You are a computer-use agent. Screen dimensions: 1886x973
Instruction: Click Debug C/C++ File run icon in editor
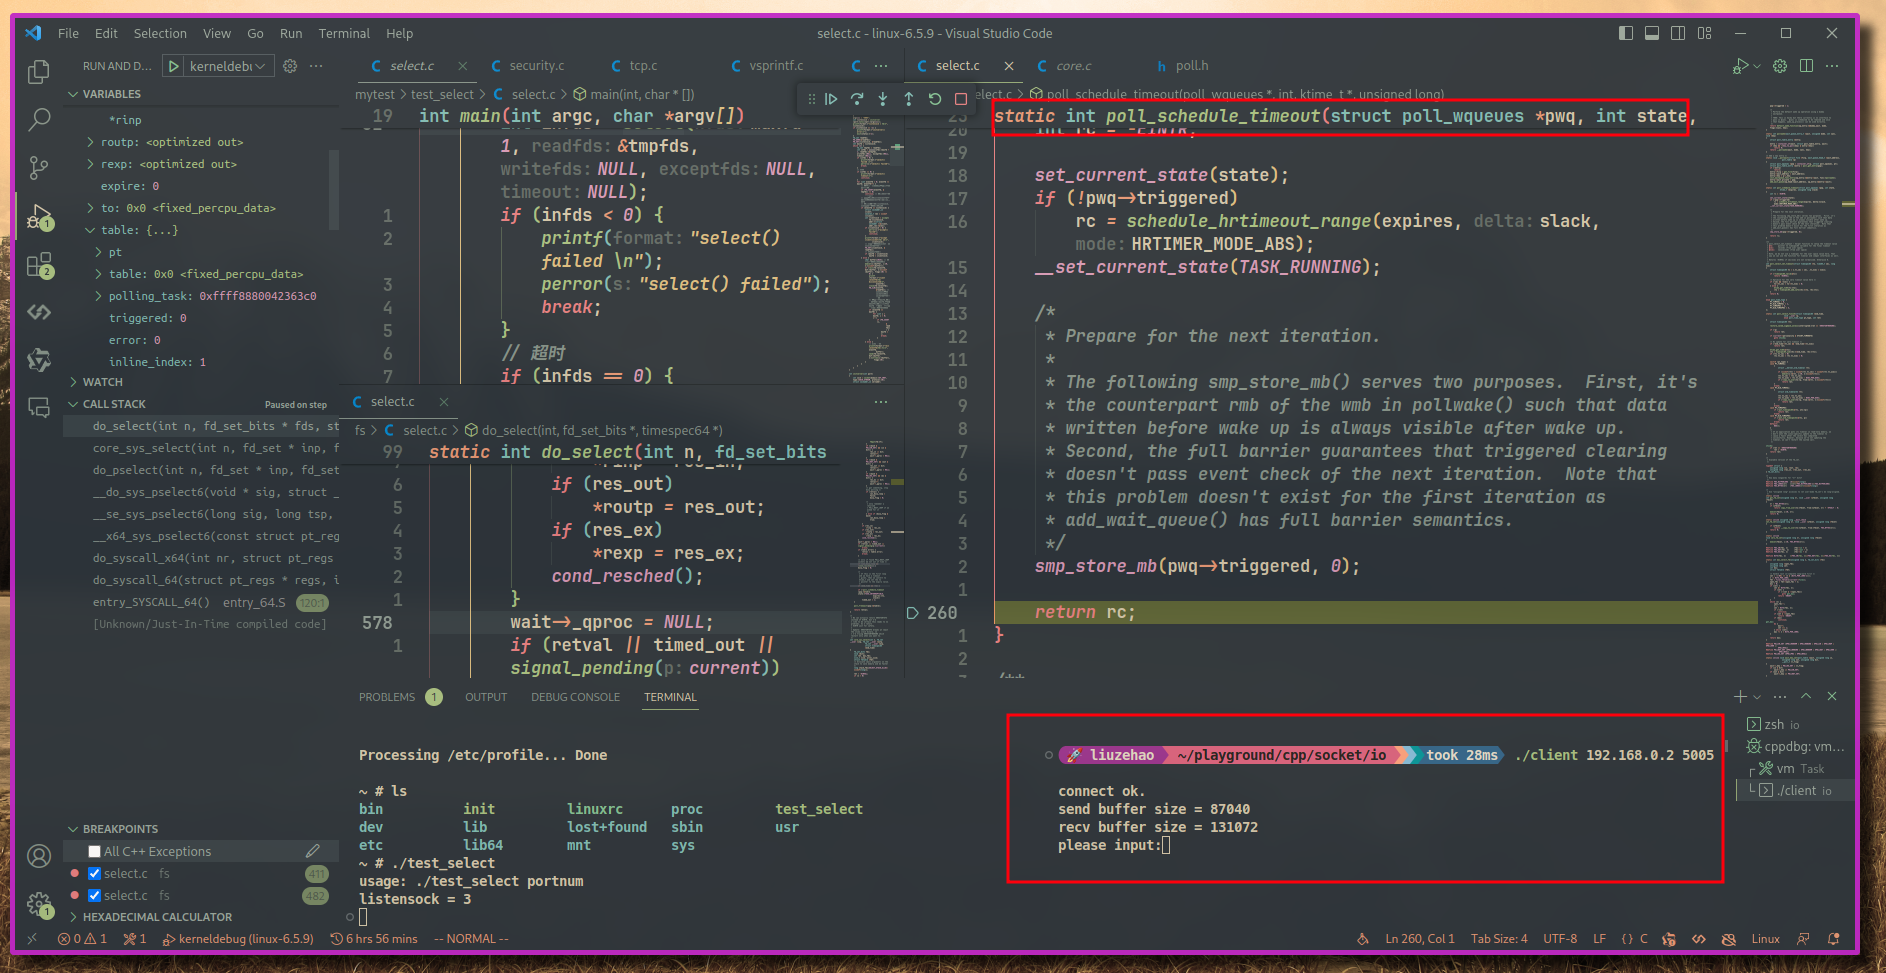click(x=1741, y=66)
